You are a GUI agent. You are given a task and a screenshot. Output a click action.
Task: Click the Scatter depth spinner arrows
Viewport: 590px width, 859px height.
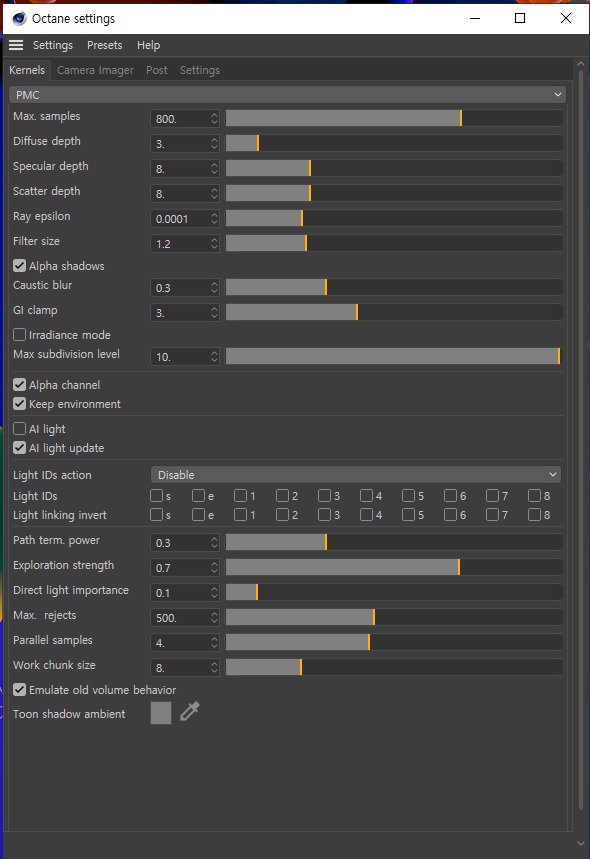pos(214,193)
